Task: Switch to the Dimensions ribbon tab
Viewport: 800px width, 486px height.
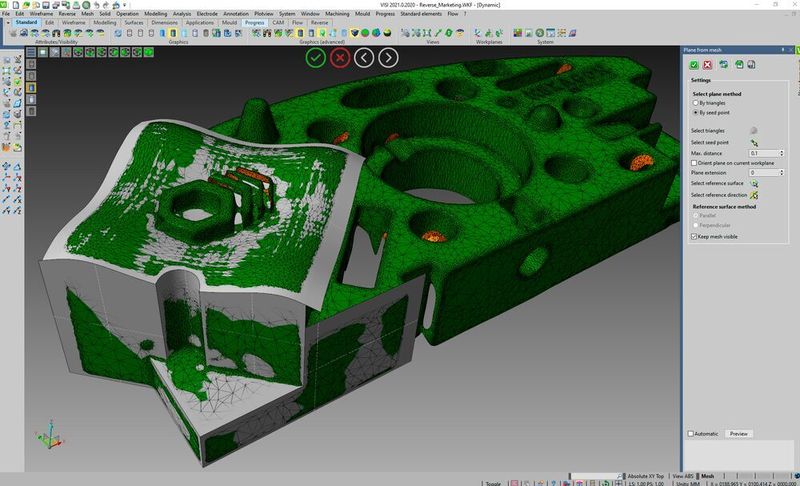Action: pyautogui.click(x=164, y=22)
